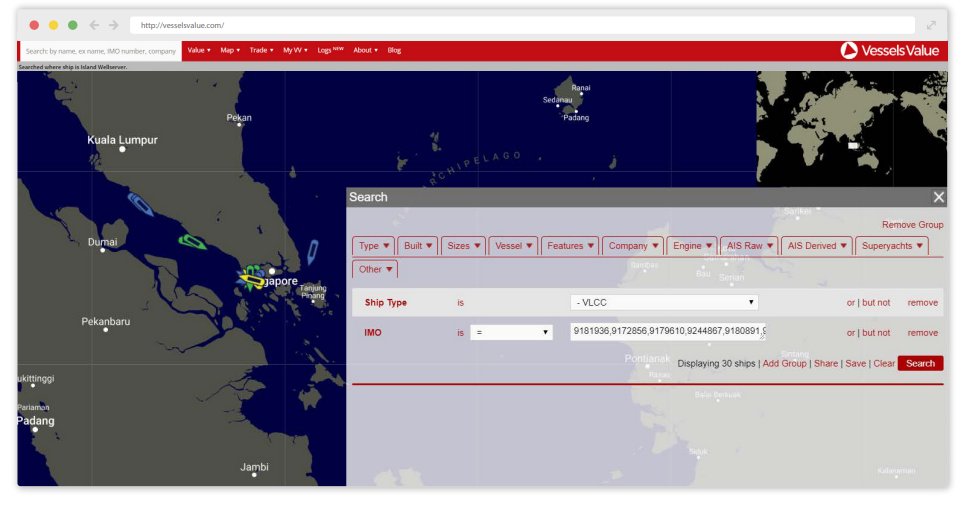
Task: Select the green ship outline on map
Action: (192, 241)
